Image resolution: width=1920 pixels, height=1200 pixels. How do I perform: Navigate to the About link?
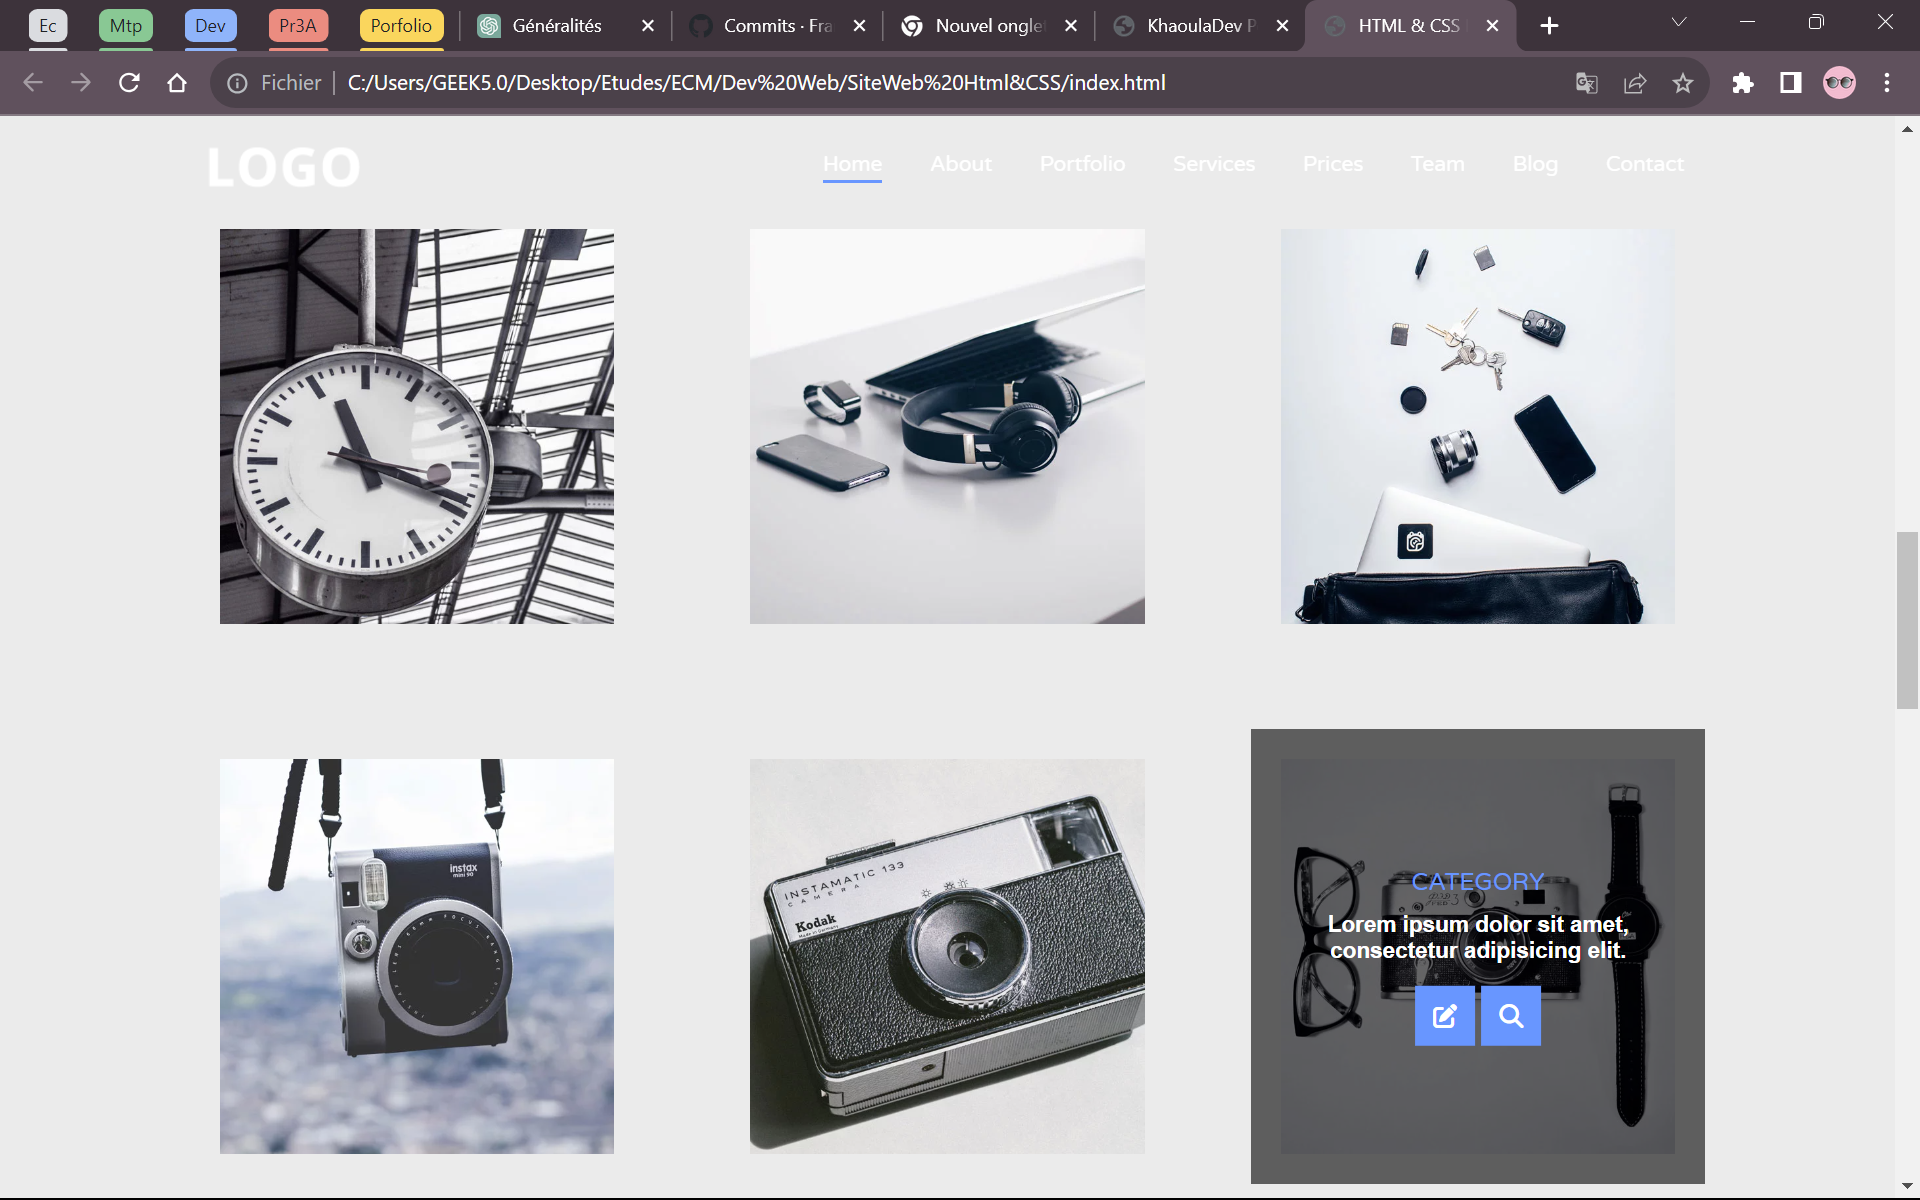960,164
